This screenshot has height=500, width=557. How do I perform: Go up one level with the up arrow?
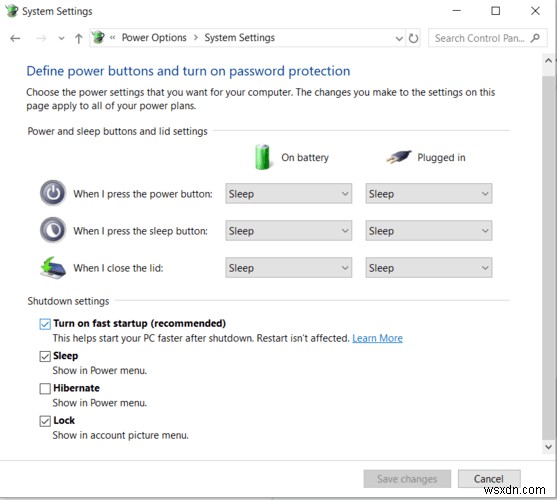(79, 38)
